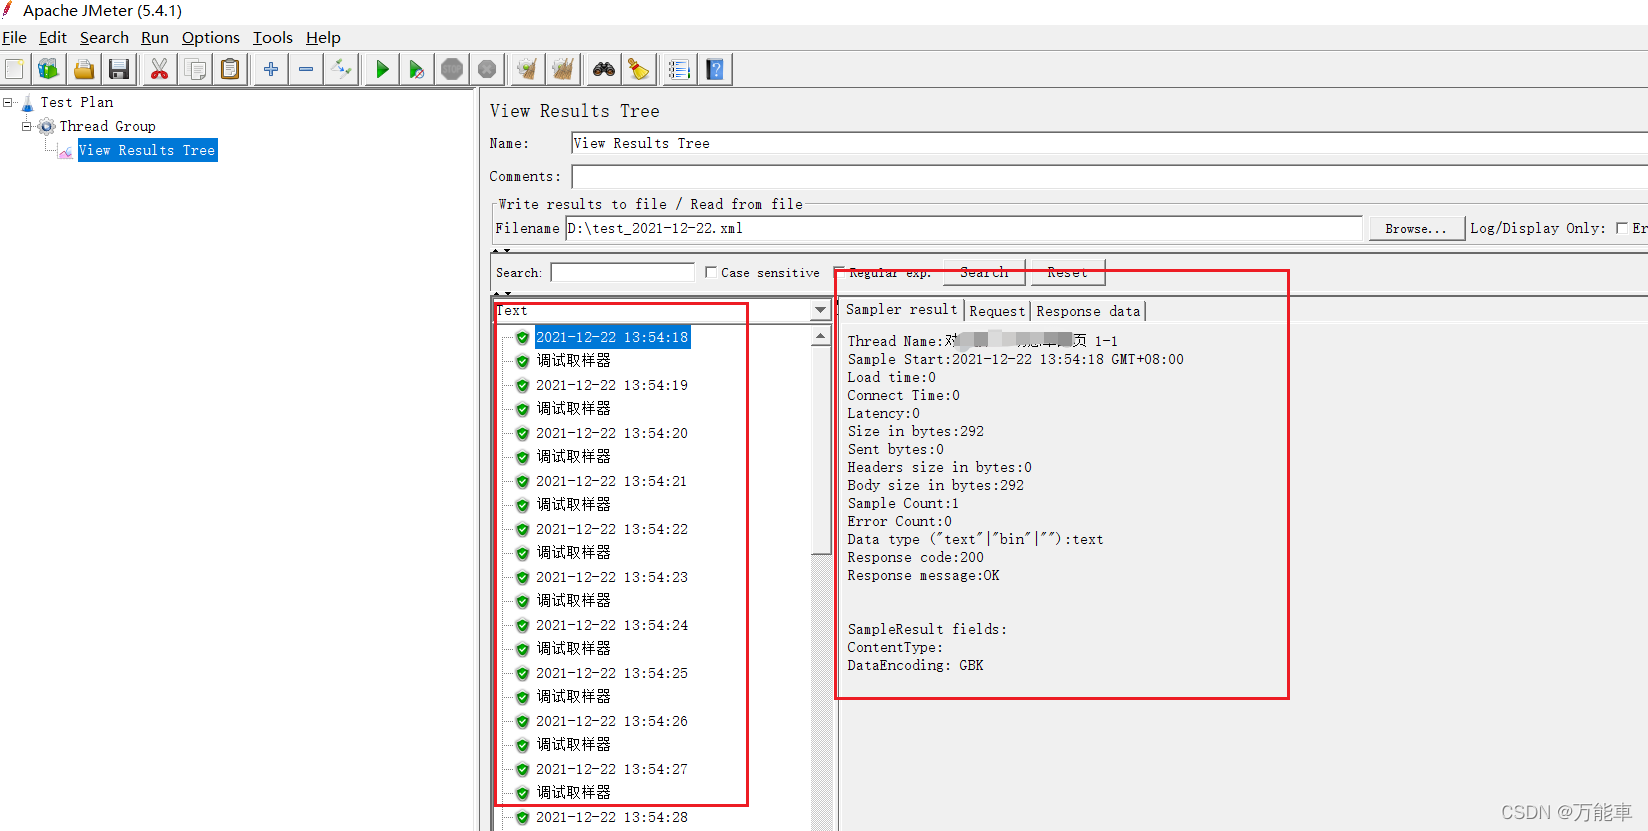Toggle Case sensitive checkbox

(x=711, y=272)
